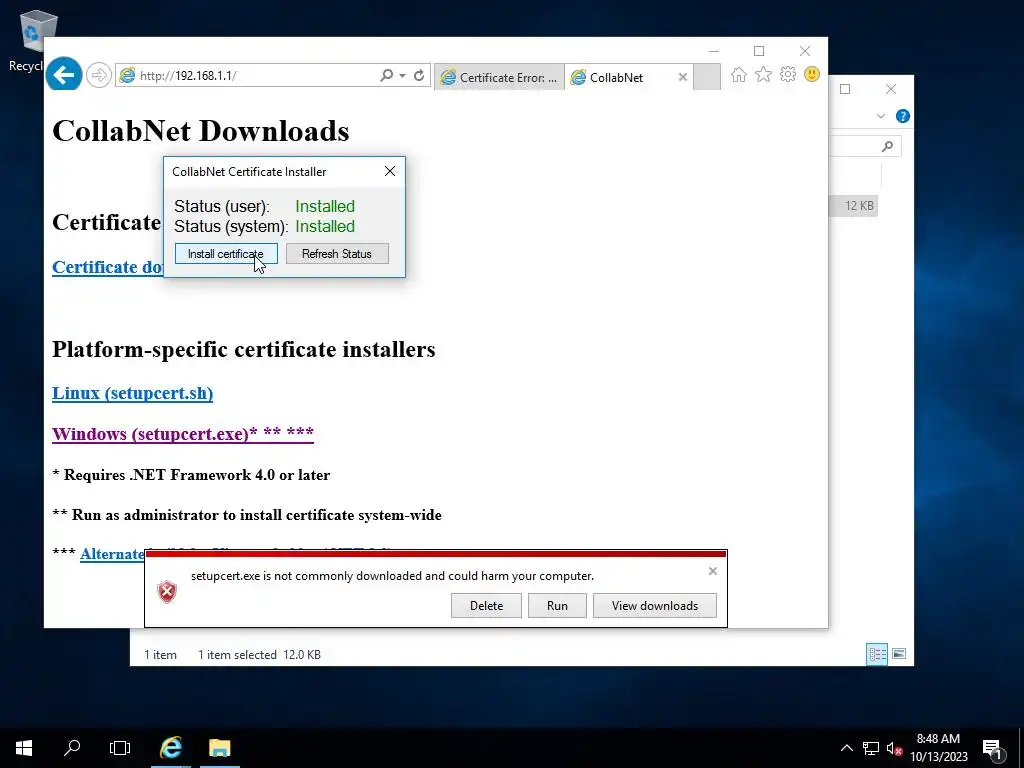
Task: Open Task View on taskbar
Action: [x=120, y=748]
